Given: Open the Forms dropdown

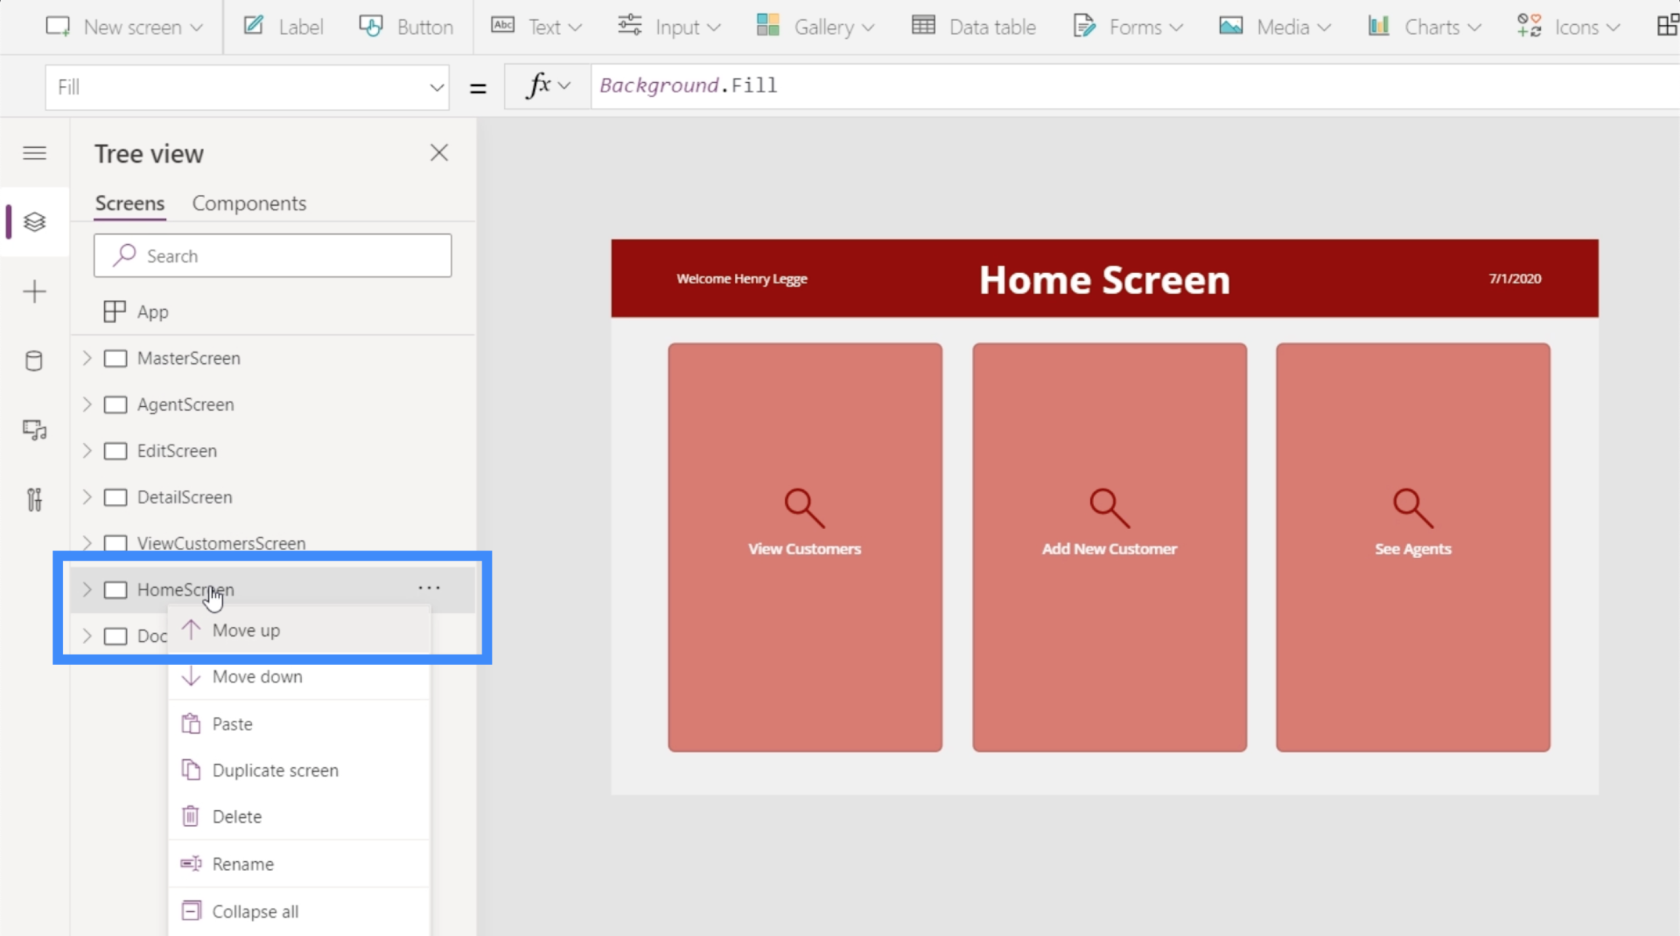Looking at the screenshot, I should [1128, 27].
